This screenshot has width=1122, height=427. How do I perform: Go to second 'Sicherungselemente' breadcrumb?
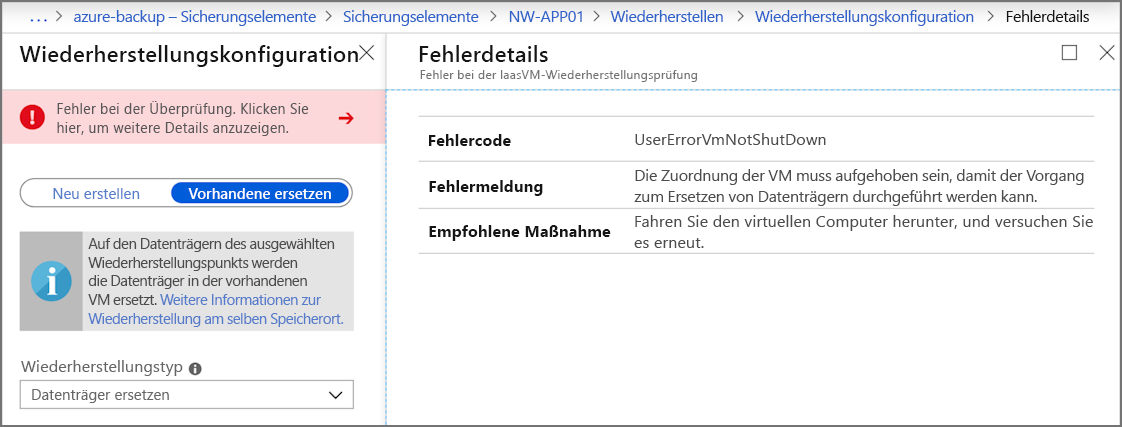(x=411, y=16)
